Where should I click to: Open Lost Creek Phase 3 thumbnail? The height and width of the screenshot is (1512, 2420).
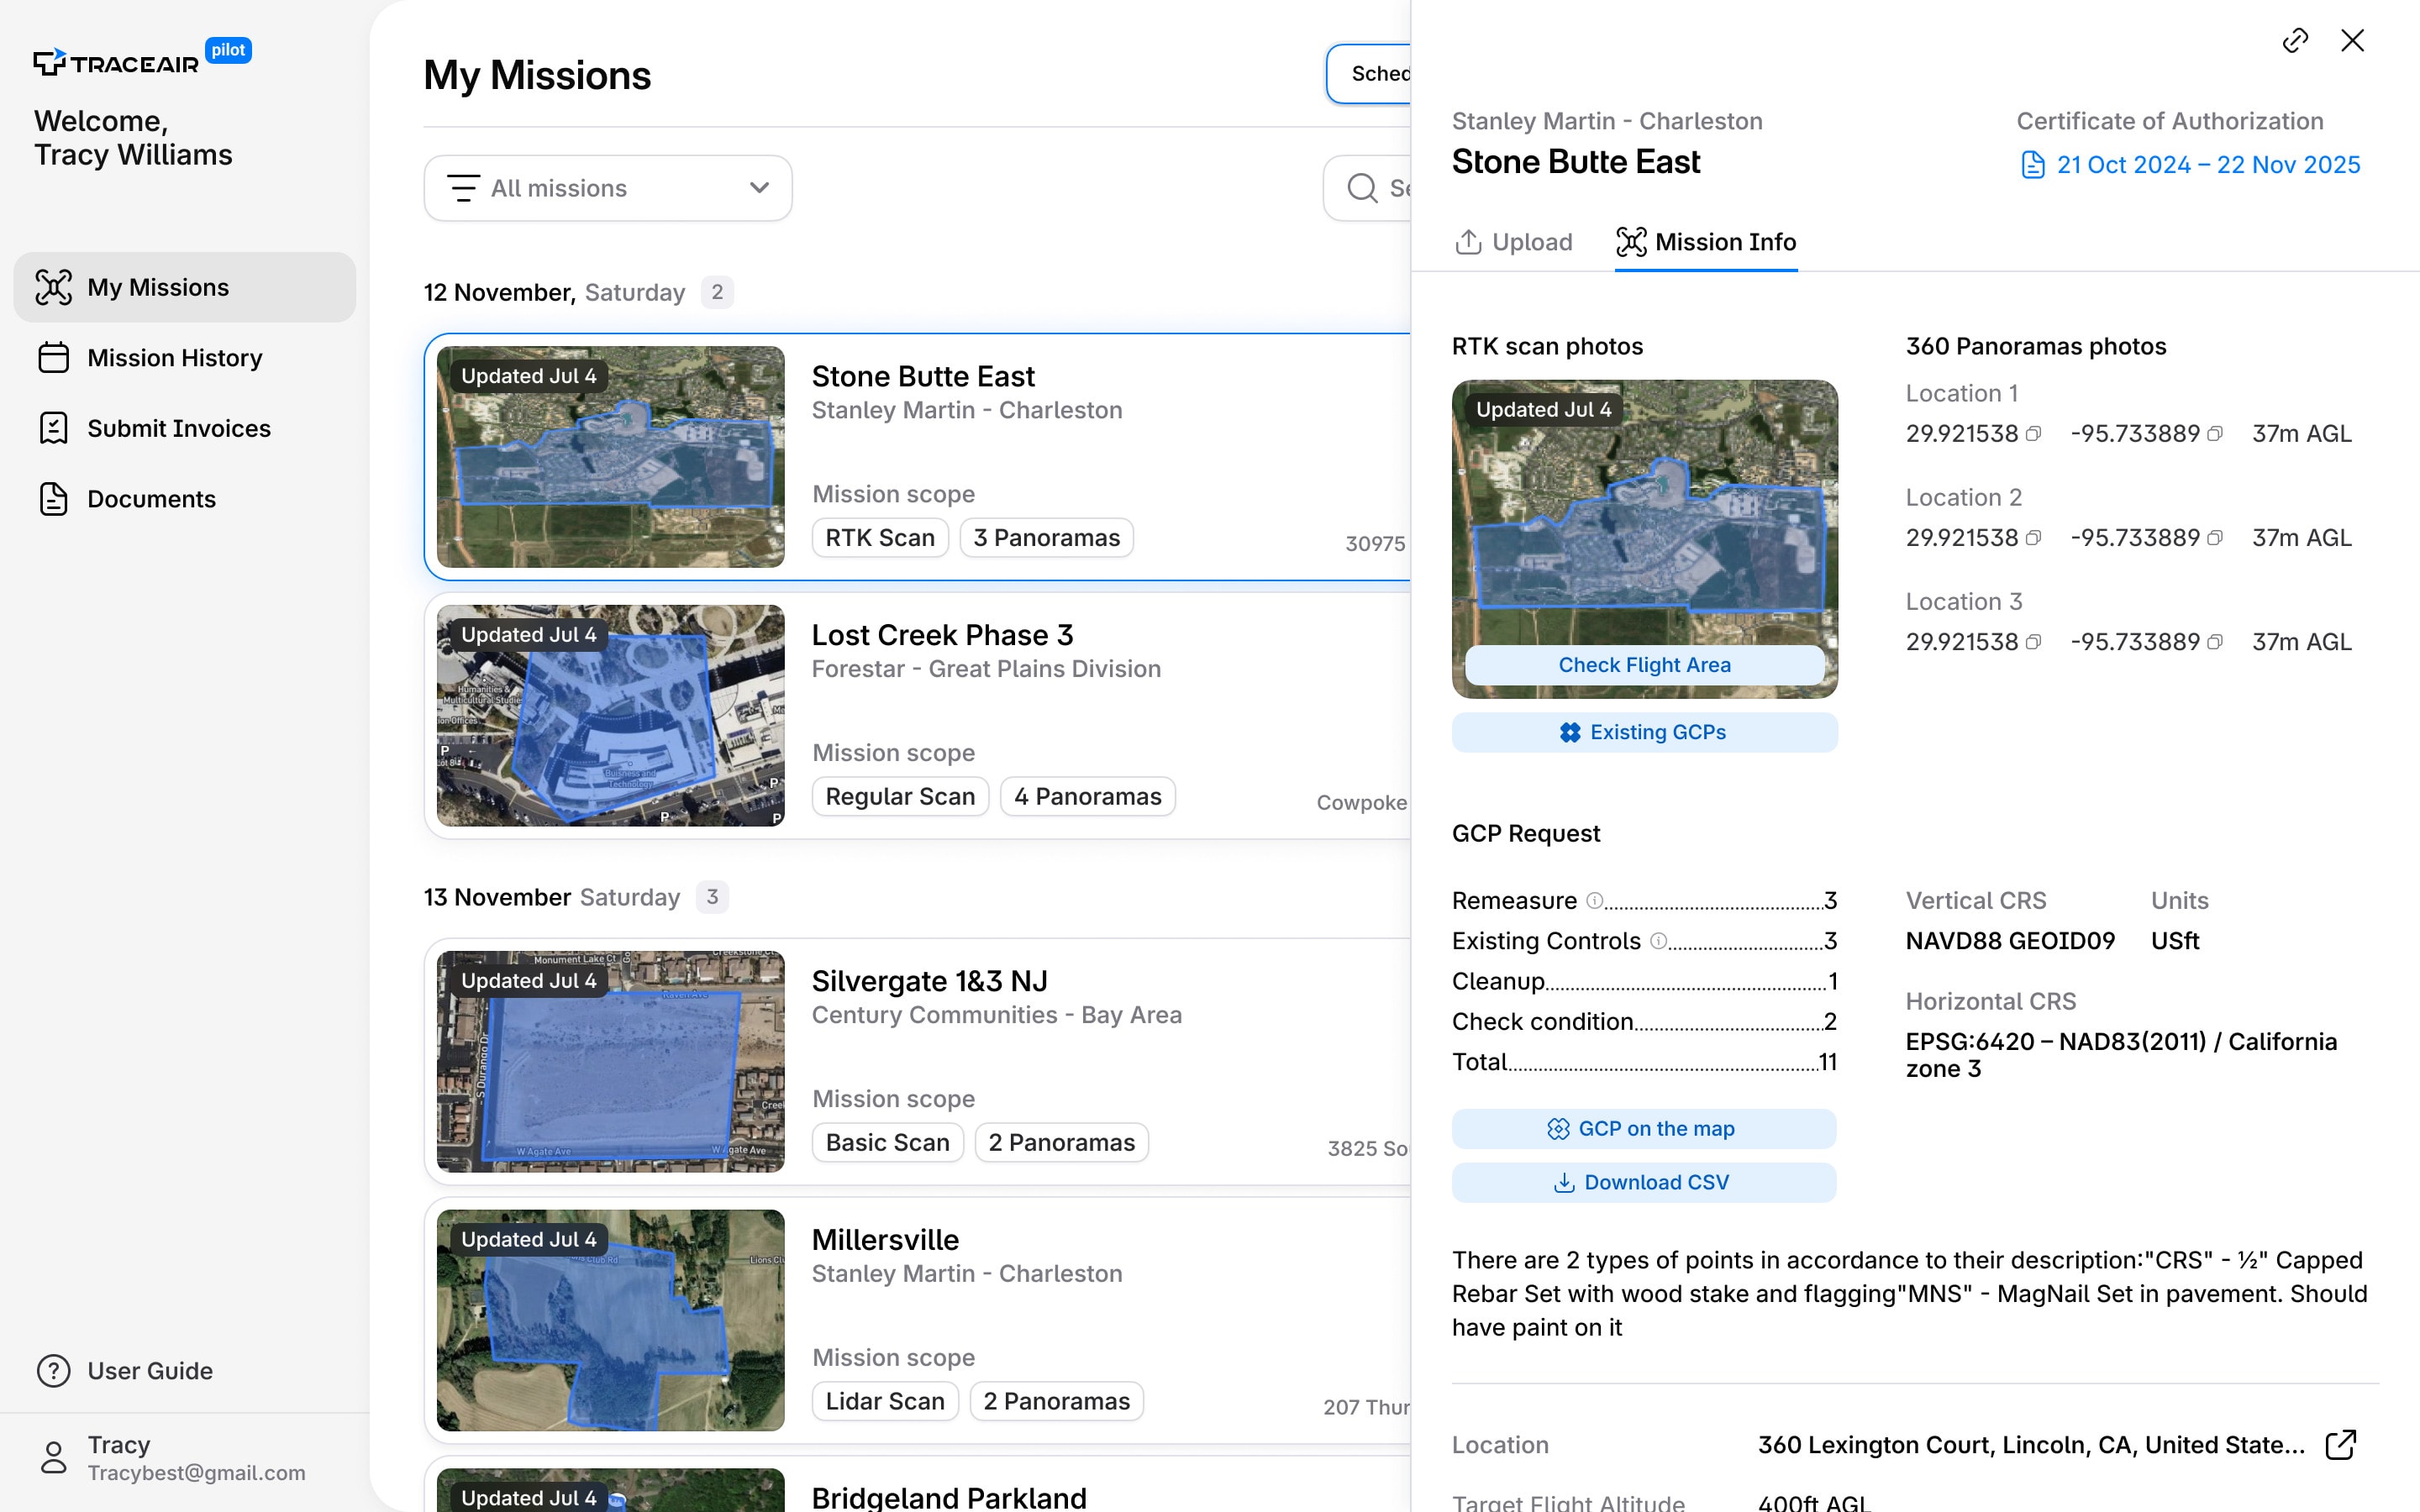click(611, 716)
